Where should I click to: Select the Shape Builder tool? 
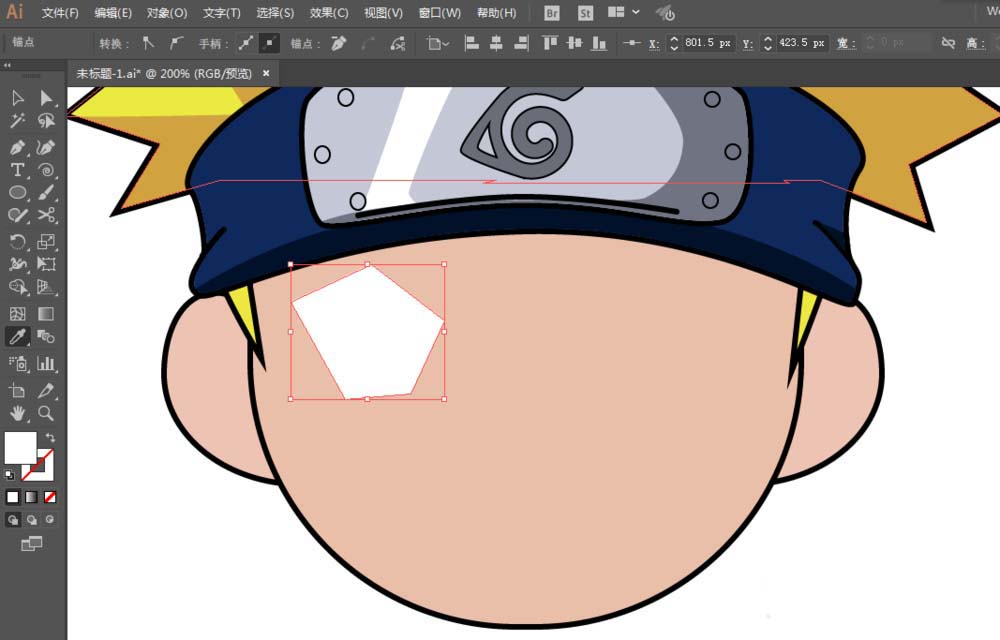17,287
